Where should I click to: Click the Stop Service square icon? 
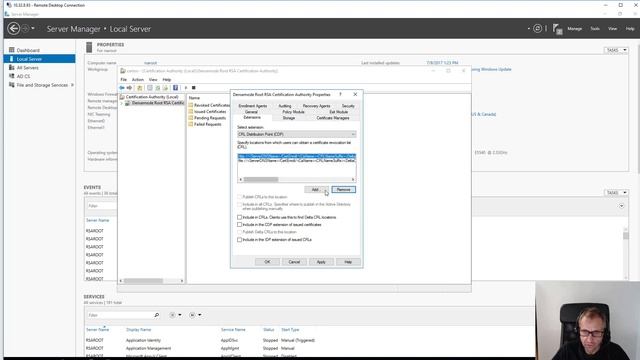(194, 88)
